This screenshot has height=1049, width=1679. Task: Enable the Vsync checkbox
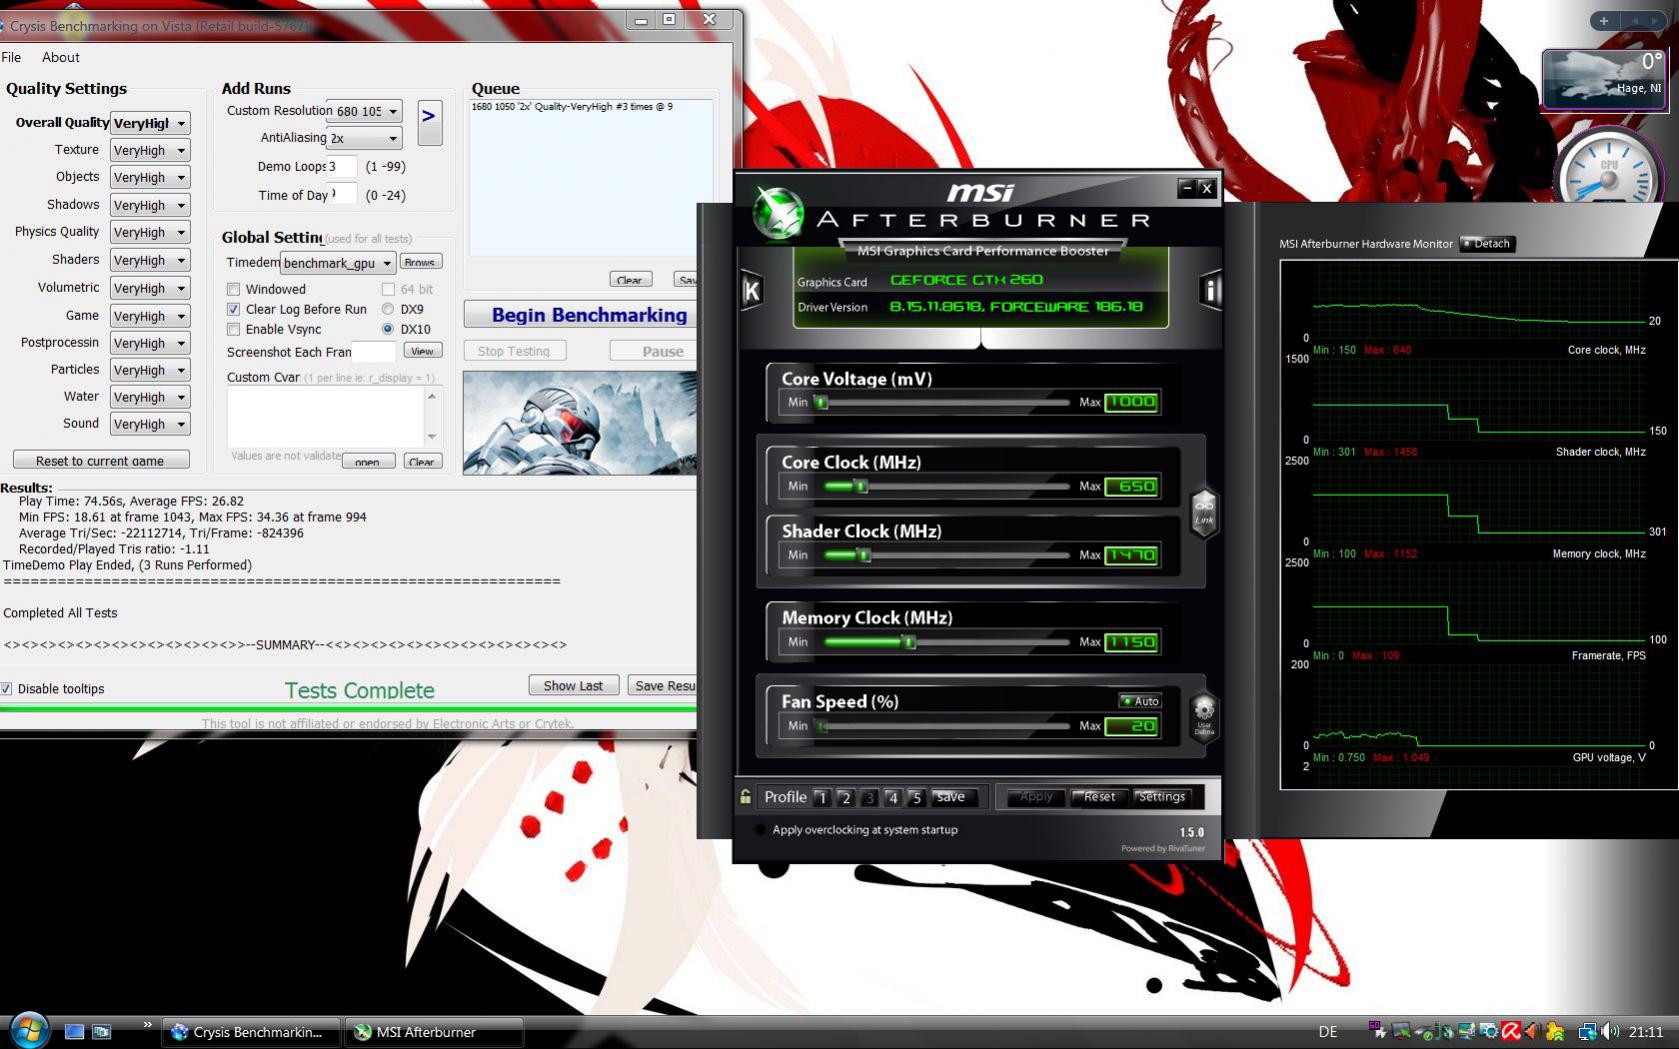233,329
